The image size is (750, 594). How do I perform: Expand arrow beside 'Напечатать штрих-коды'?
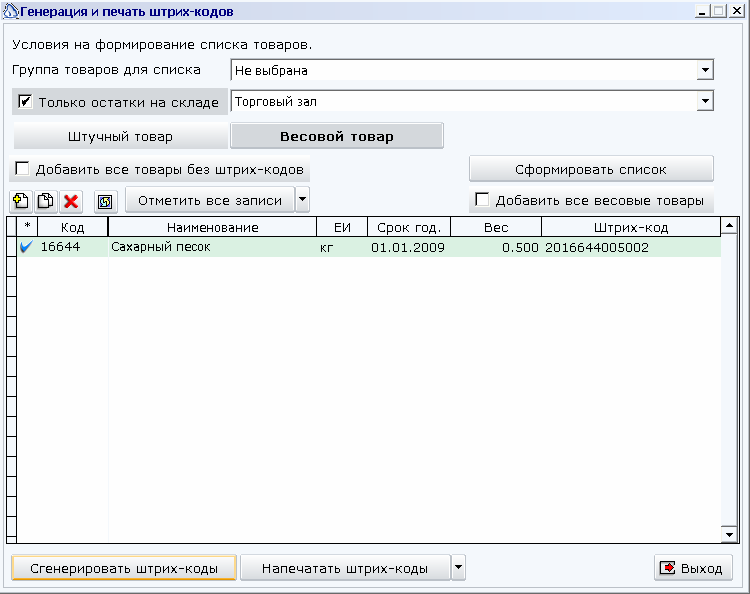(458, 568)
